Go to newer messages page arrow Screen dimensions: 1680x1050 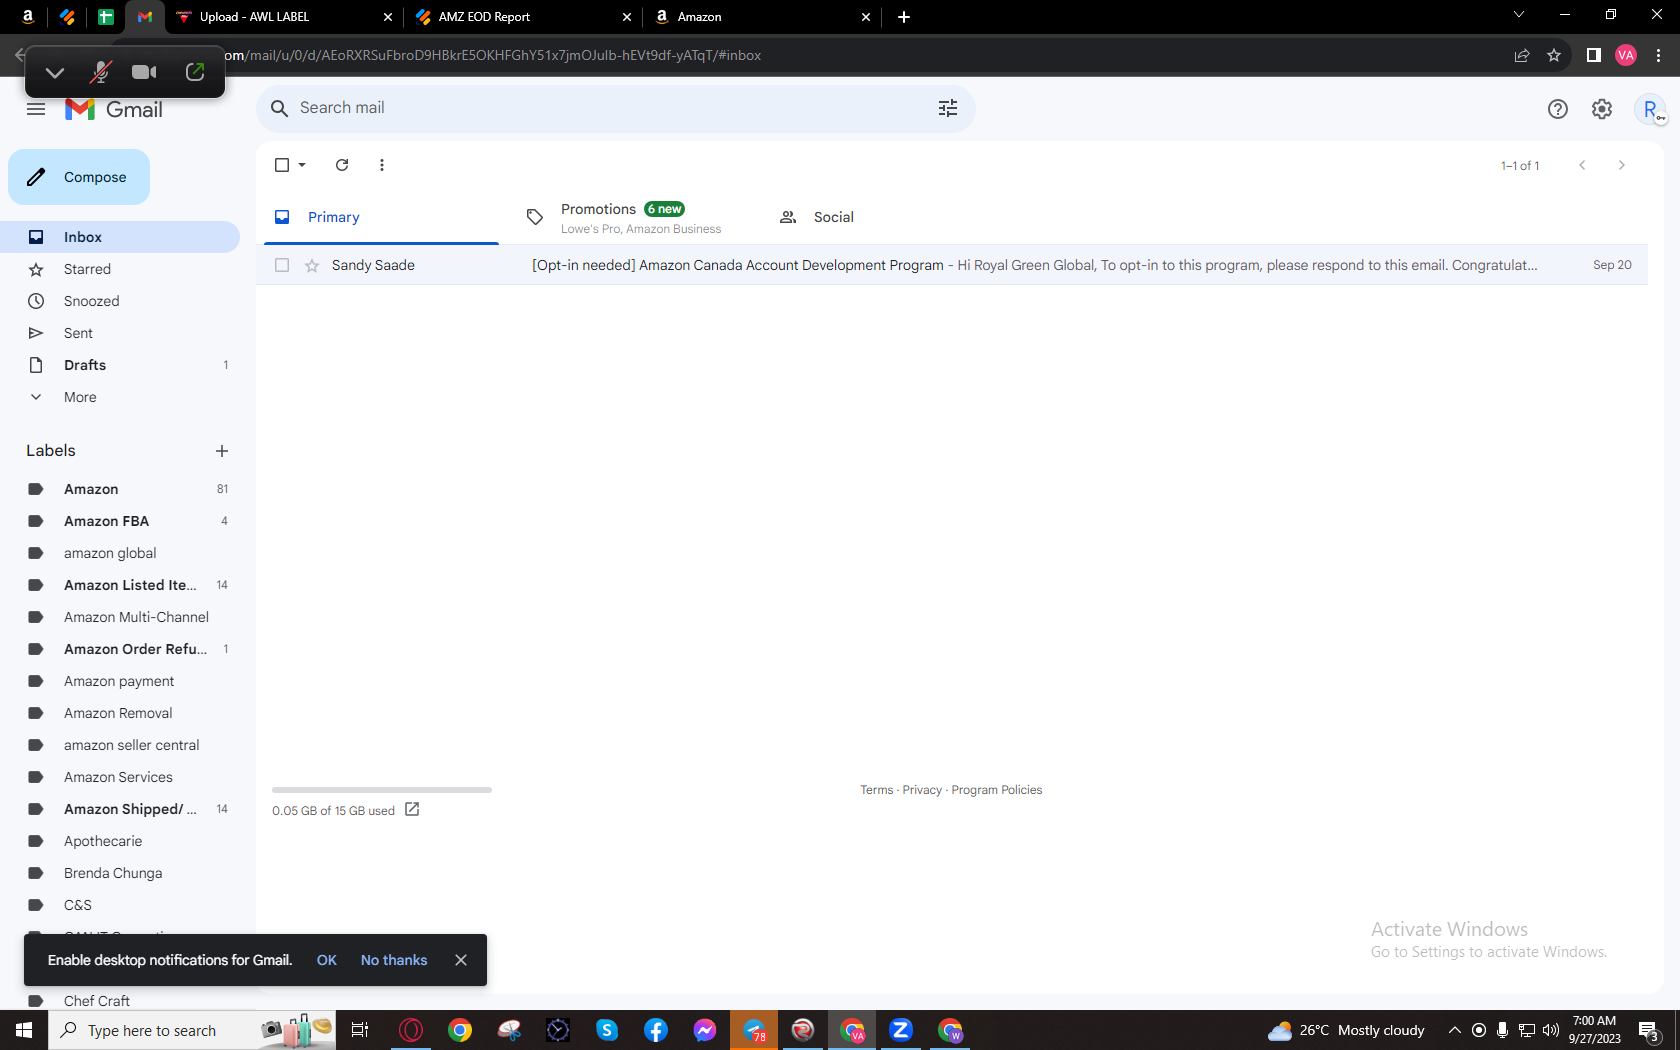click(x=1582, y=165)
